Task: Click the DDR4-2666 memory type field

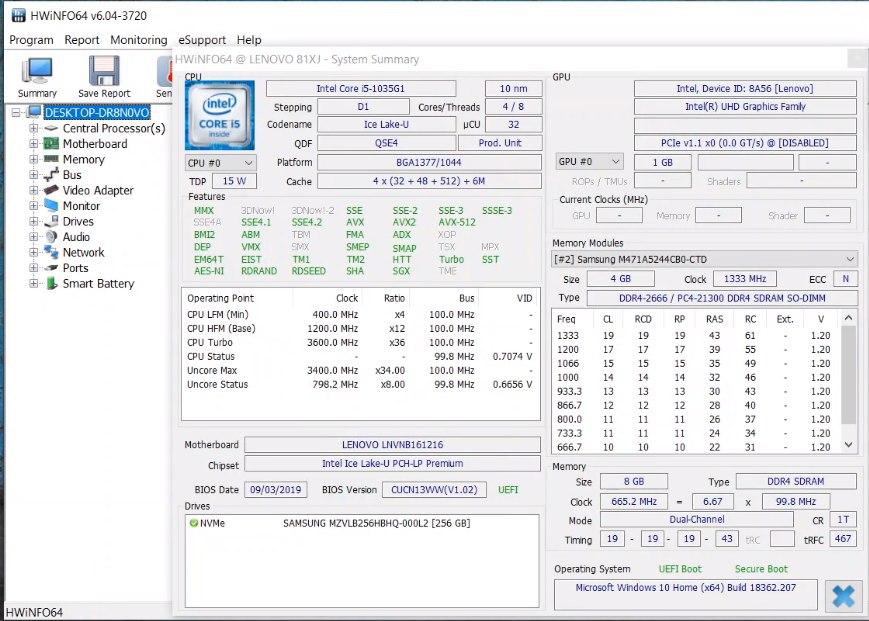Action: 722,298
